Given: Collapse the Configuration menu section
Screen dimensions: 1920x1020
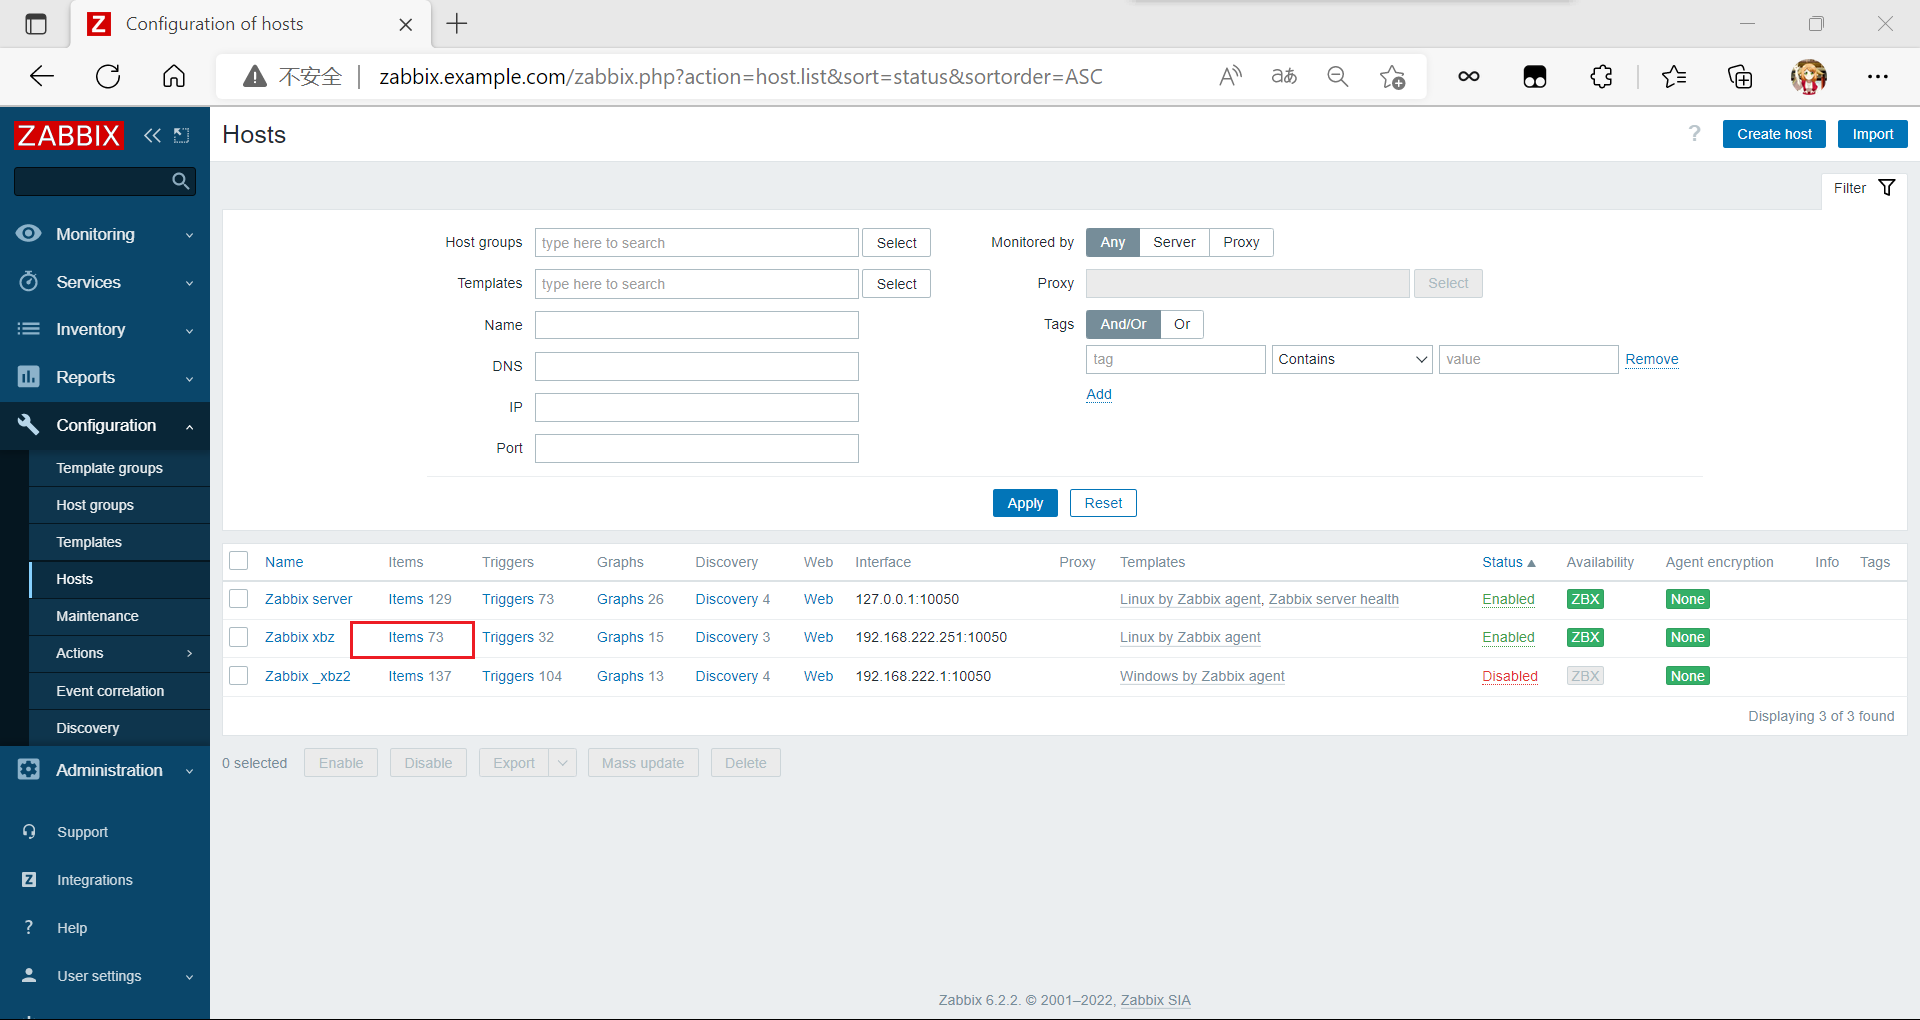Looking at the screenshot, I should click(x=189, y=426).
